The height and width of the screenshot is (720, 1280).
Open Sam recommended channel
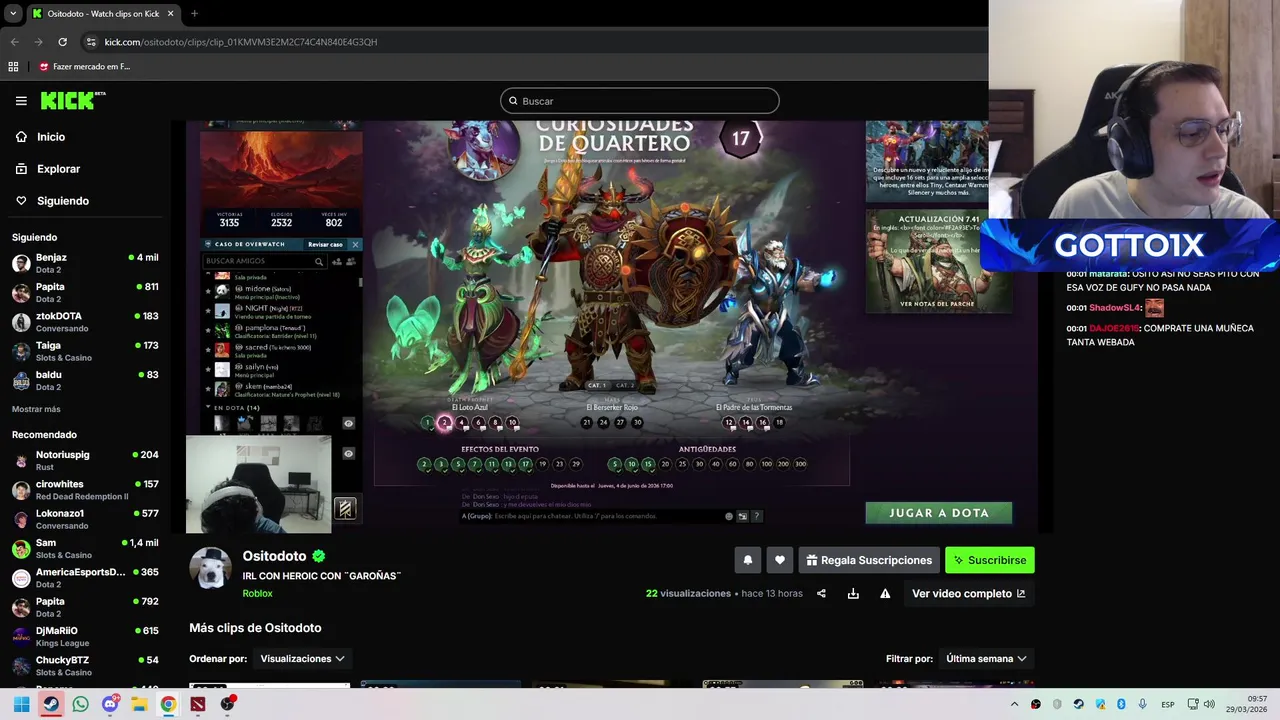[x=85, y=548]
